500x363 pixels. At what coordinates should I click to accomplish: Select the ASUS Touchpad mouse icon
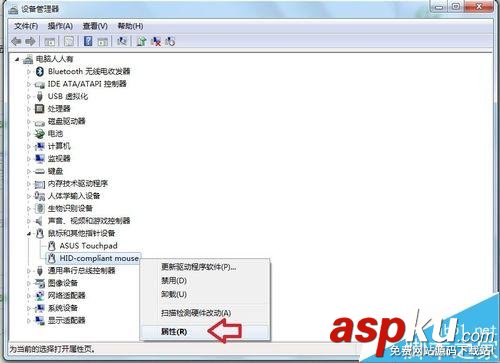click(51, 246)
